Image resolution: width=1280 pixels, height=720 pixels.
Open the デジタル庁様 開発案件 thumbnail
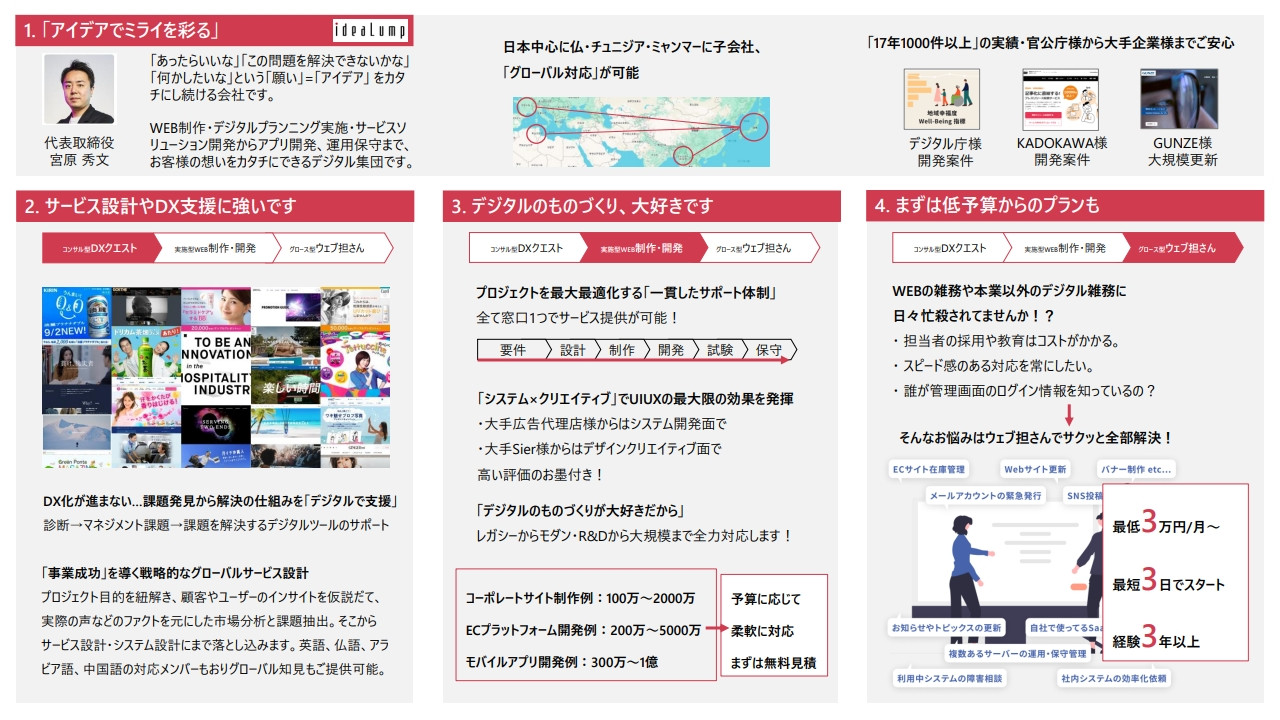pos(941,102)
